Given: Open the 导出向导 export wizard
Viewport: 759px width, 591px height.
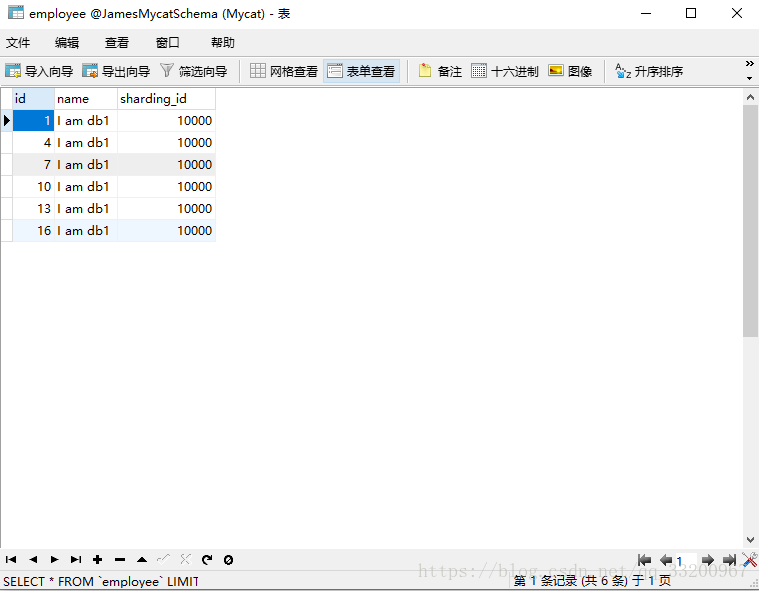Looking at the screenshot, I should [x=116, y=71].
